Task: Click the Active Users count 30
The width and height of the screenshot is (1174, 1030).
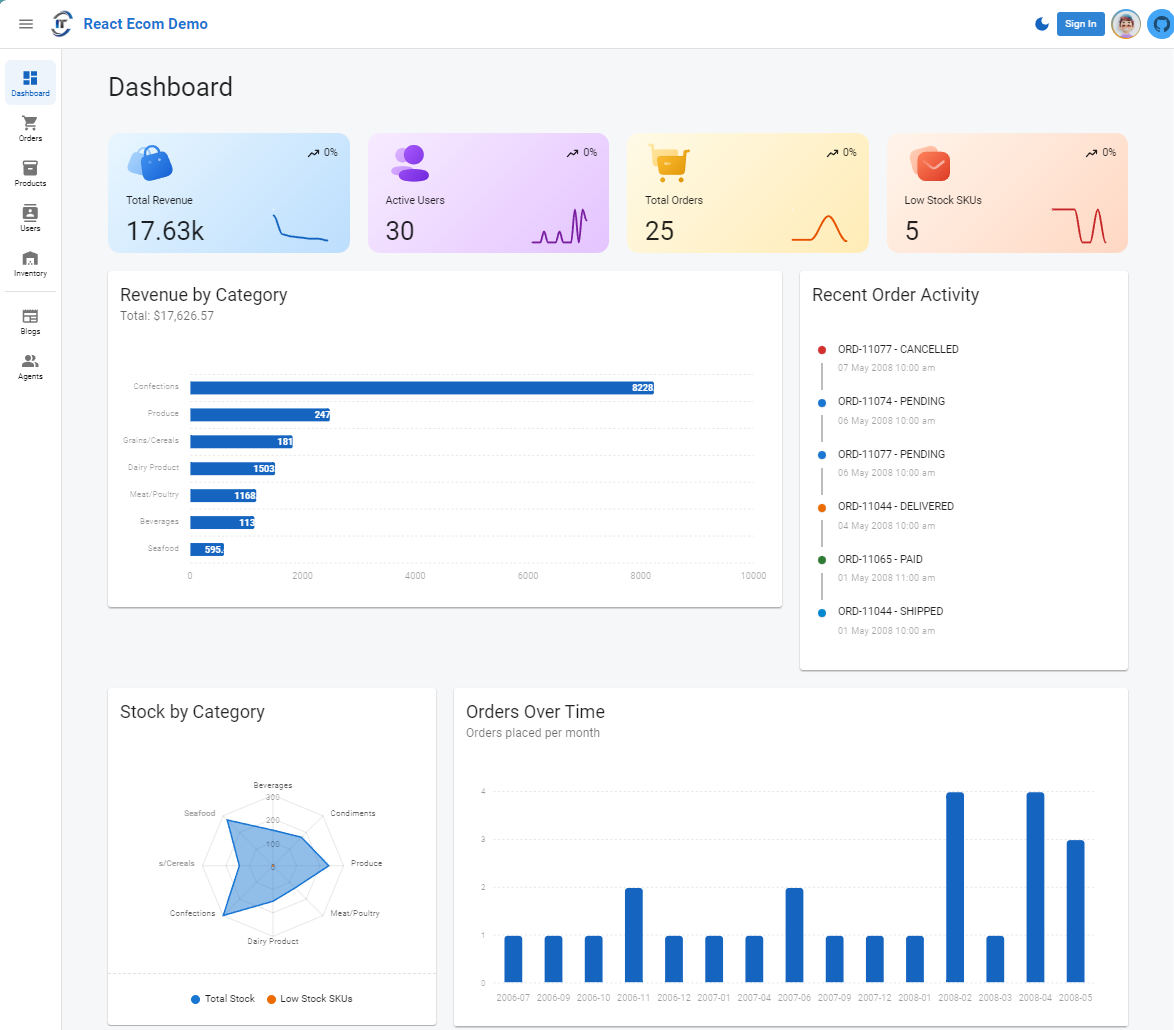Action: pyautogui.click(x=400, y=231)
